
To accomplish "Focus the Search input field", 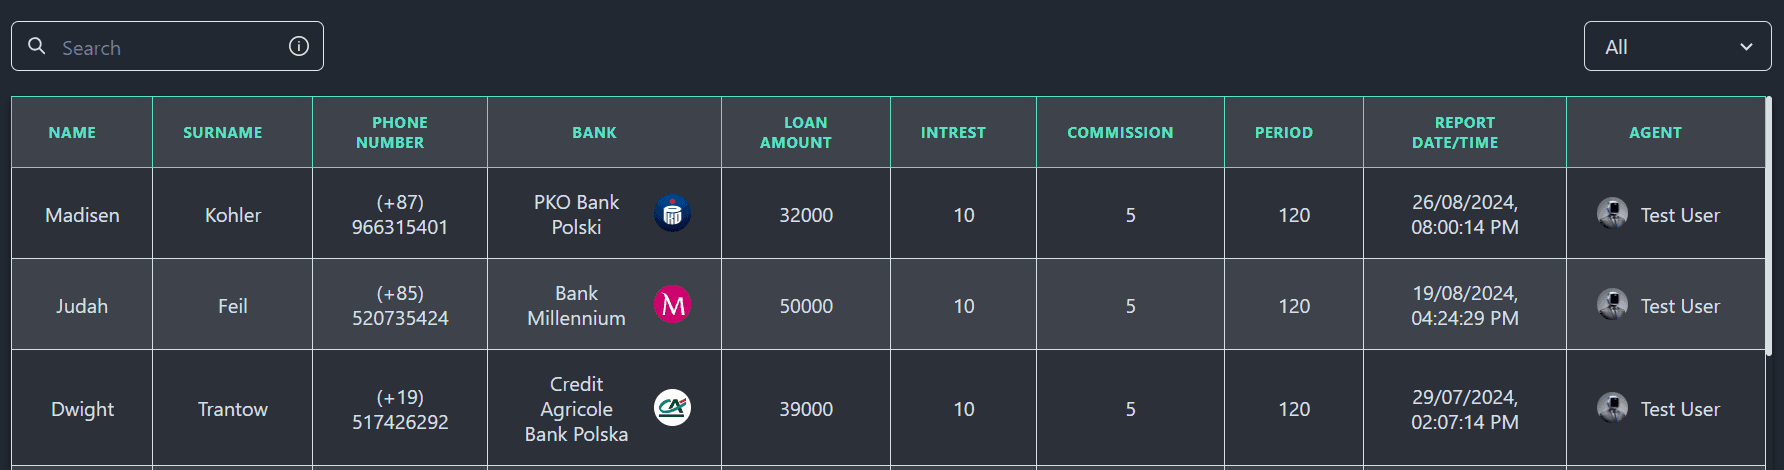I will pyautogui.click(x=167, y=46).
